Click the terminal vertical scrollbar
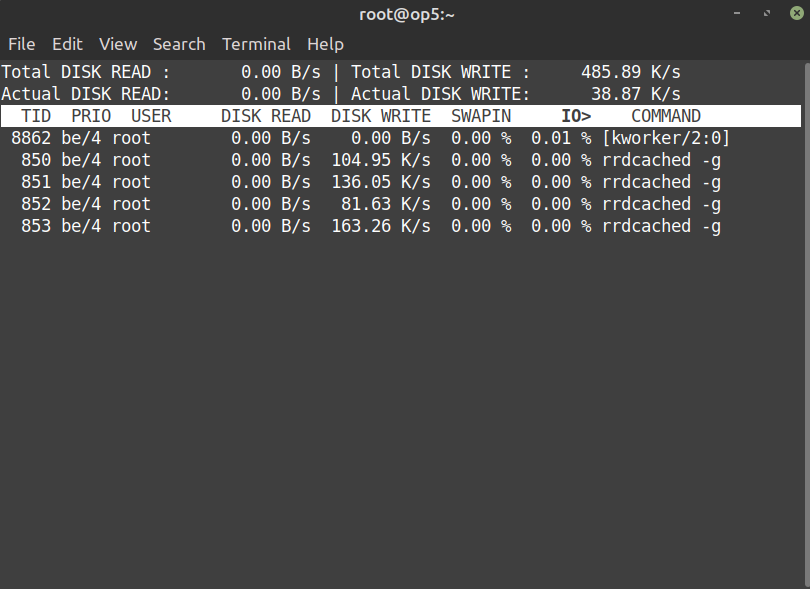Screen dimensions: 810x589 807,324
